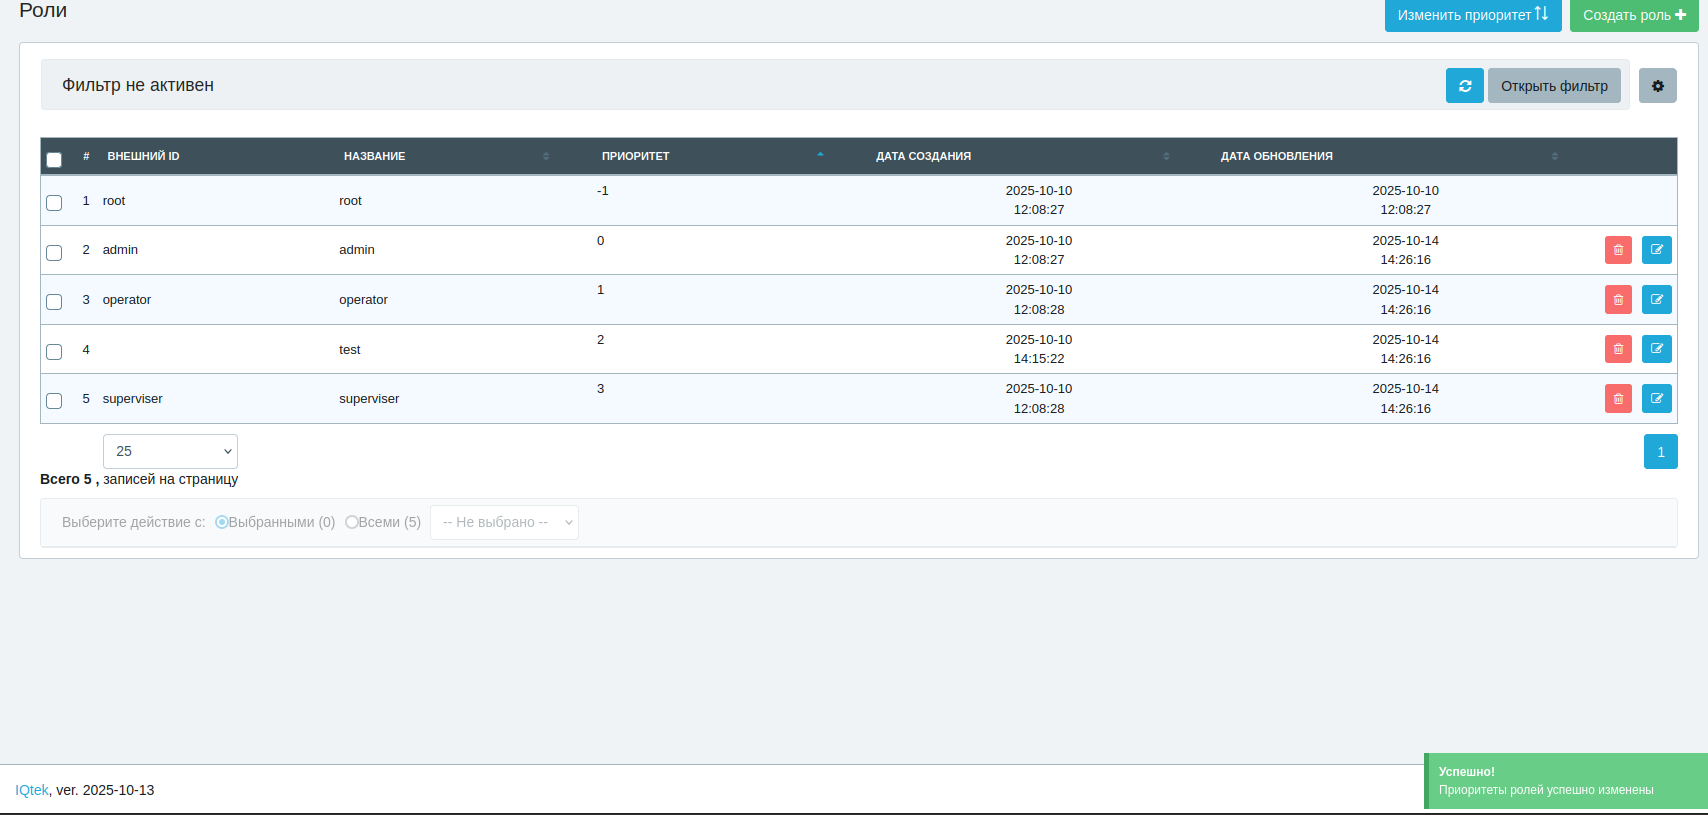This screenshot has height=815, width=1708.
Task: Click the blue refresh icon button
Action: (1464, 86)
